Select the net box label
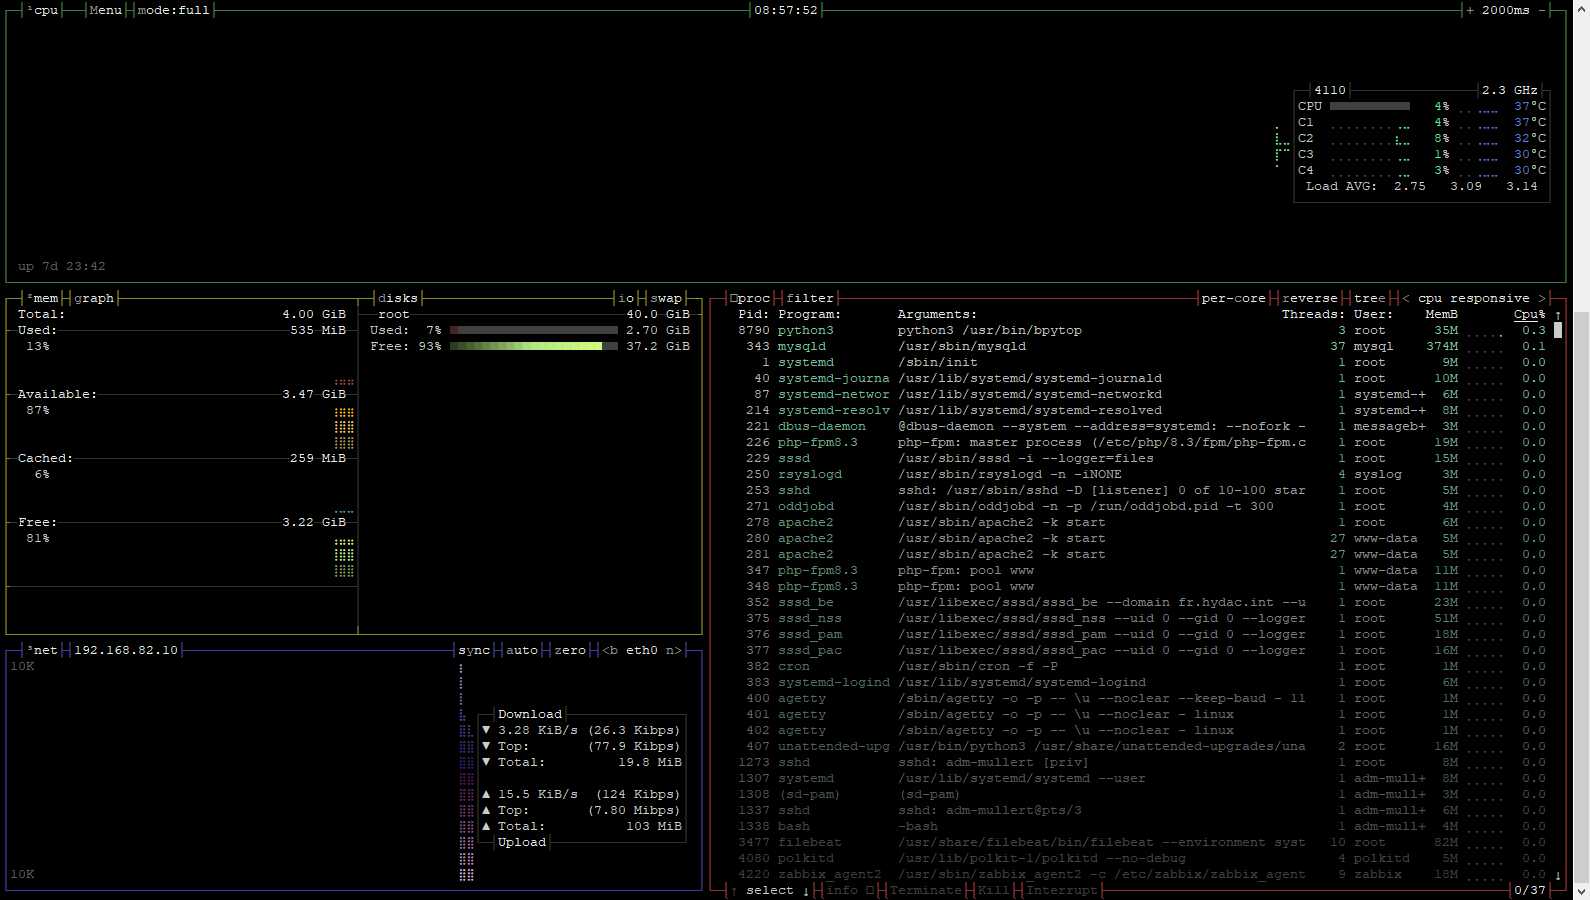Screen dimensions: 1590x900 [x=44, y=650]
